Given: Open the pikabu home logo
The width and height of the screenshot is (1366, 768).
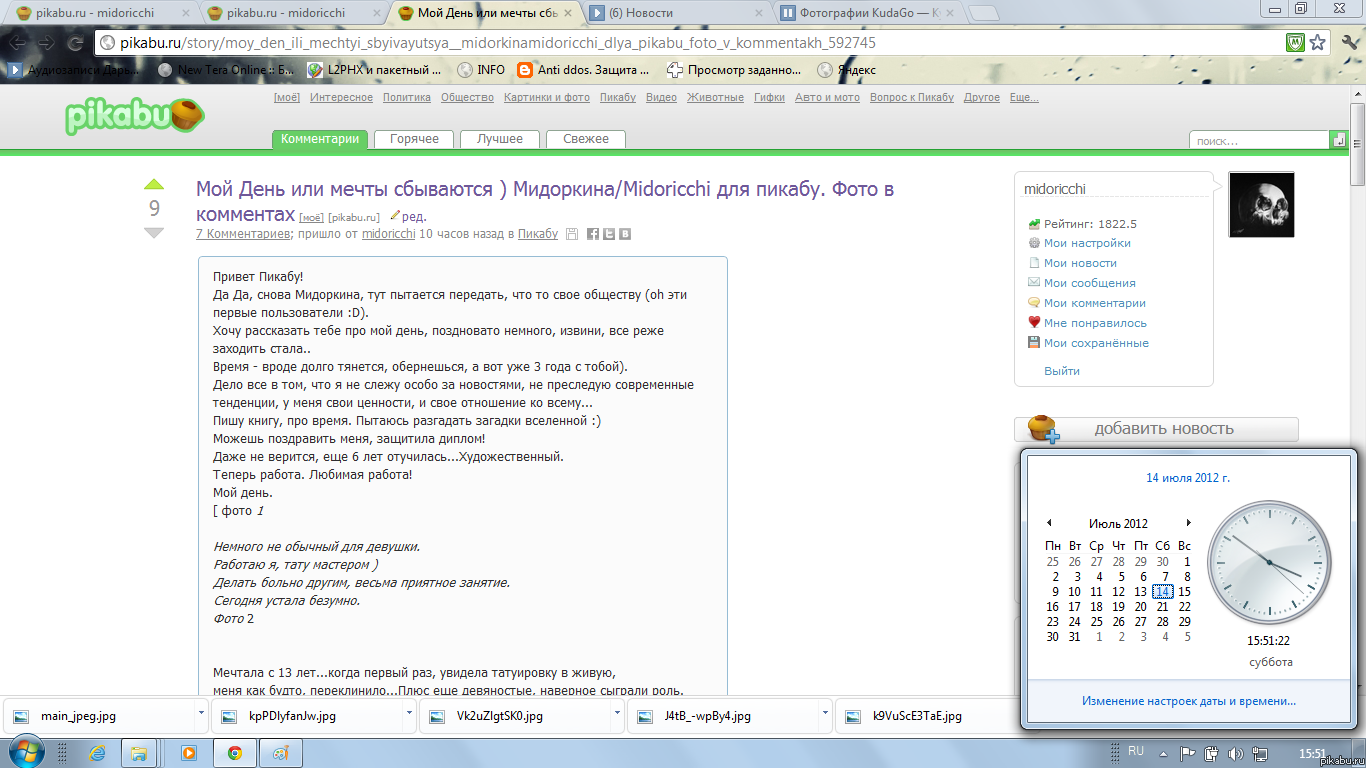Looking at the screenshot, I should [x=131, y=114].
